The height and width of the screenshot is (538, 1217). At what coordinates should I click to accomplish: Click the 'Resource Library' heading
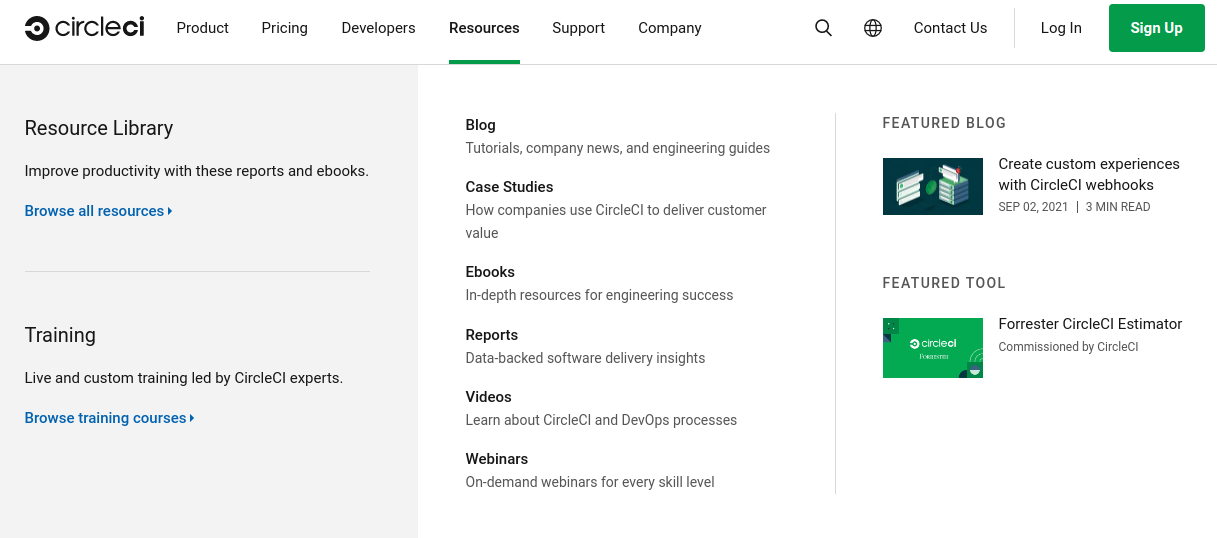pos(99,128)
